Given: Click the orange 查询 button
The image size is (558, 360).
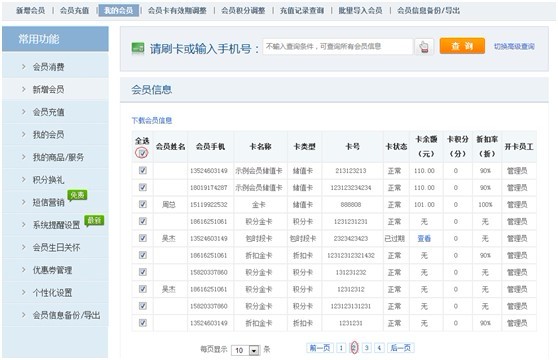Looking at the screenshot, I should [x=462, y=46].
